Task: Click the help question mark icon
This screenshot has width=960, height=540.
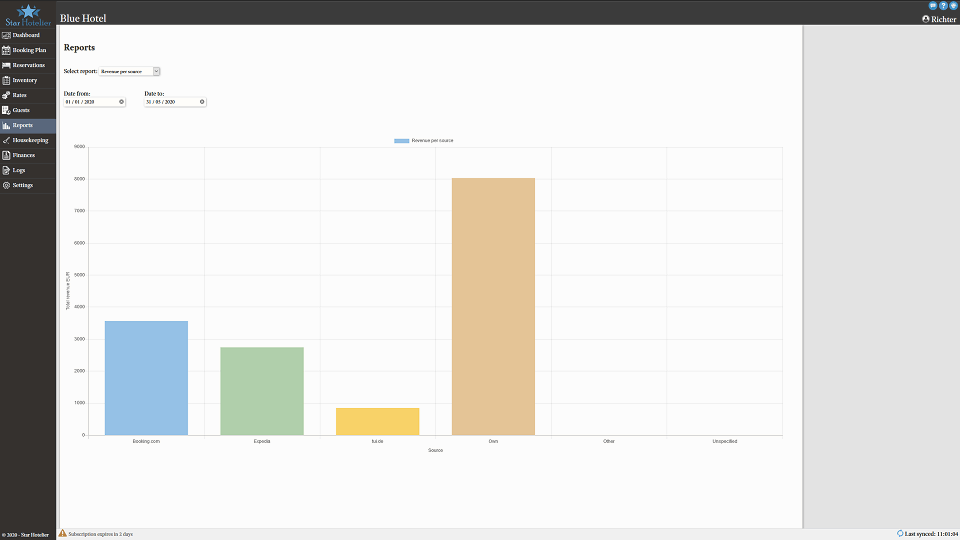Action: 942,6
